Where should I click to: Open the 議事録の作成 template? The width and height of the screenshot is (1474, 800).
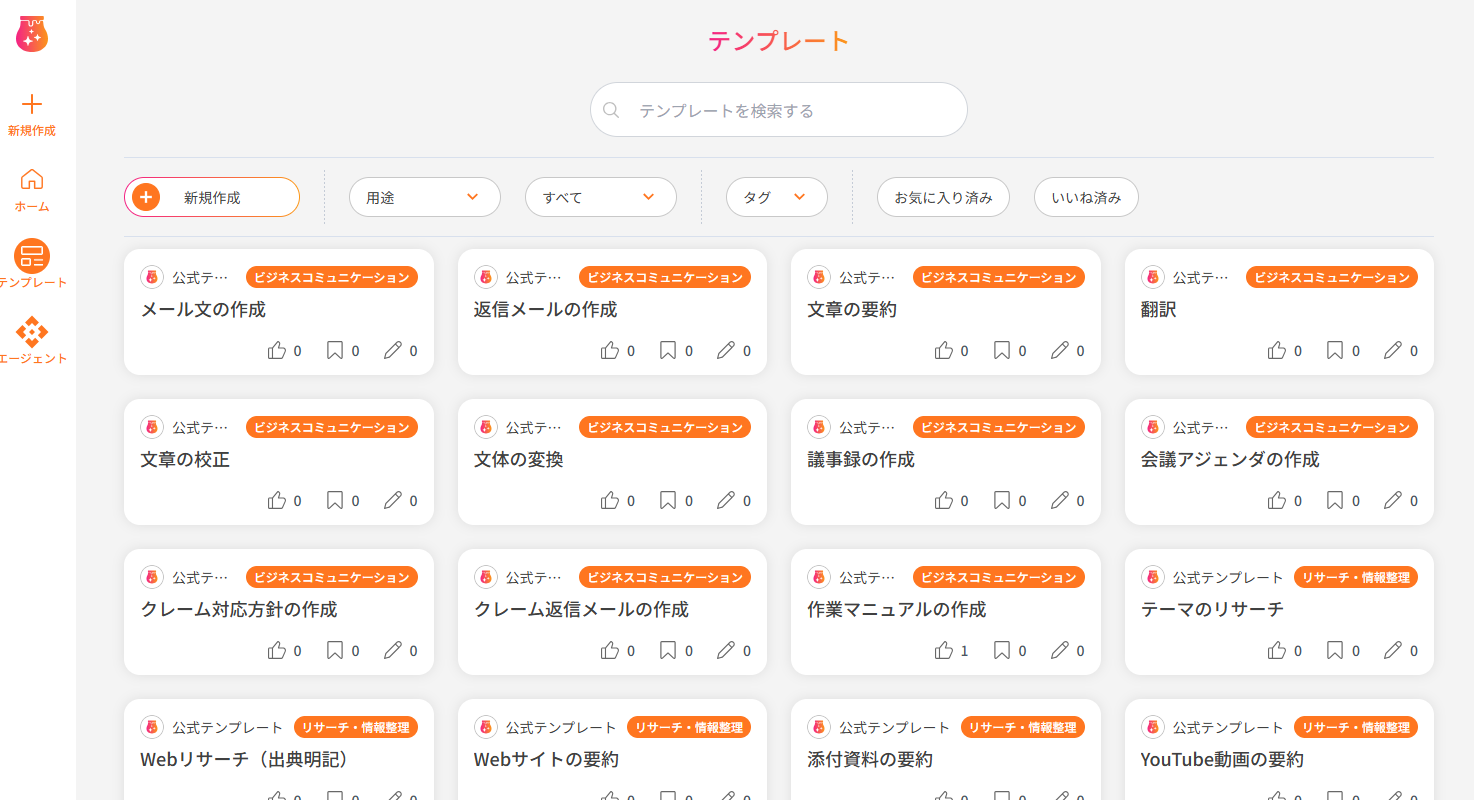(x=945, y=462)
